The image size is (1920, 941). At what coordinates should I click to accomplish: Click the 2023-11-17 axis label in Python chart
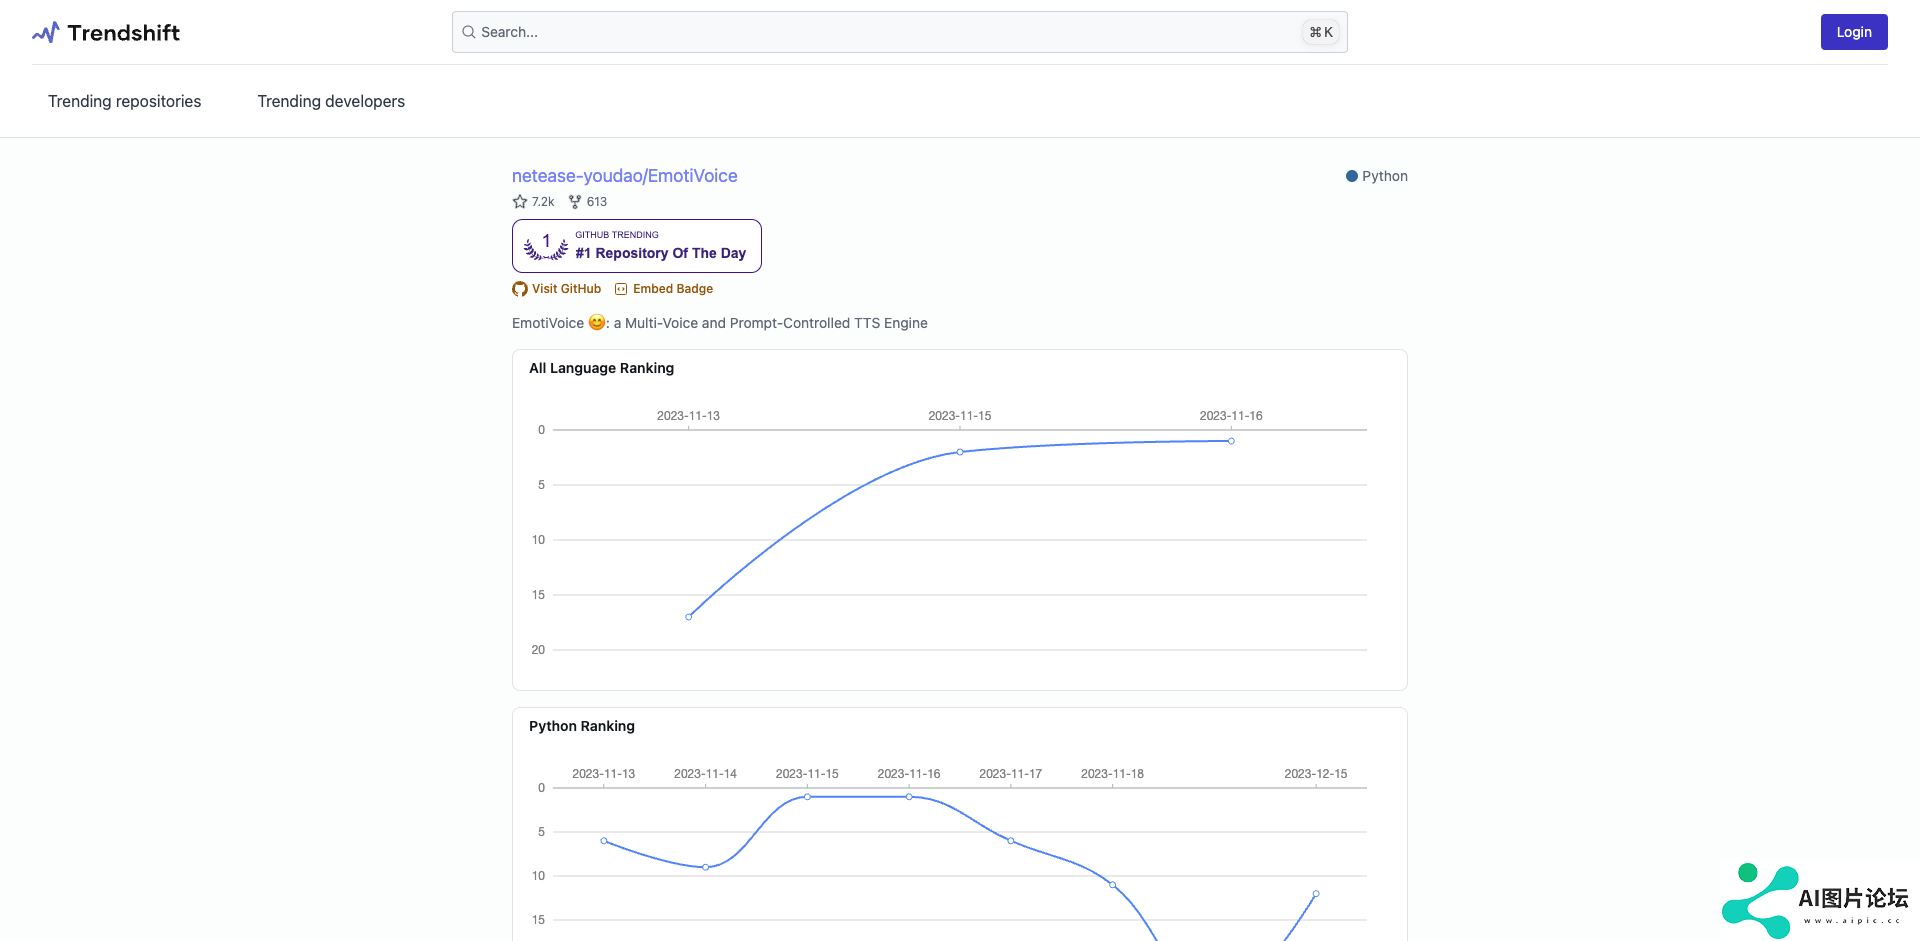[x=1011, y=774]
